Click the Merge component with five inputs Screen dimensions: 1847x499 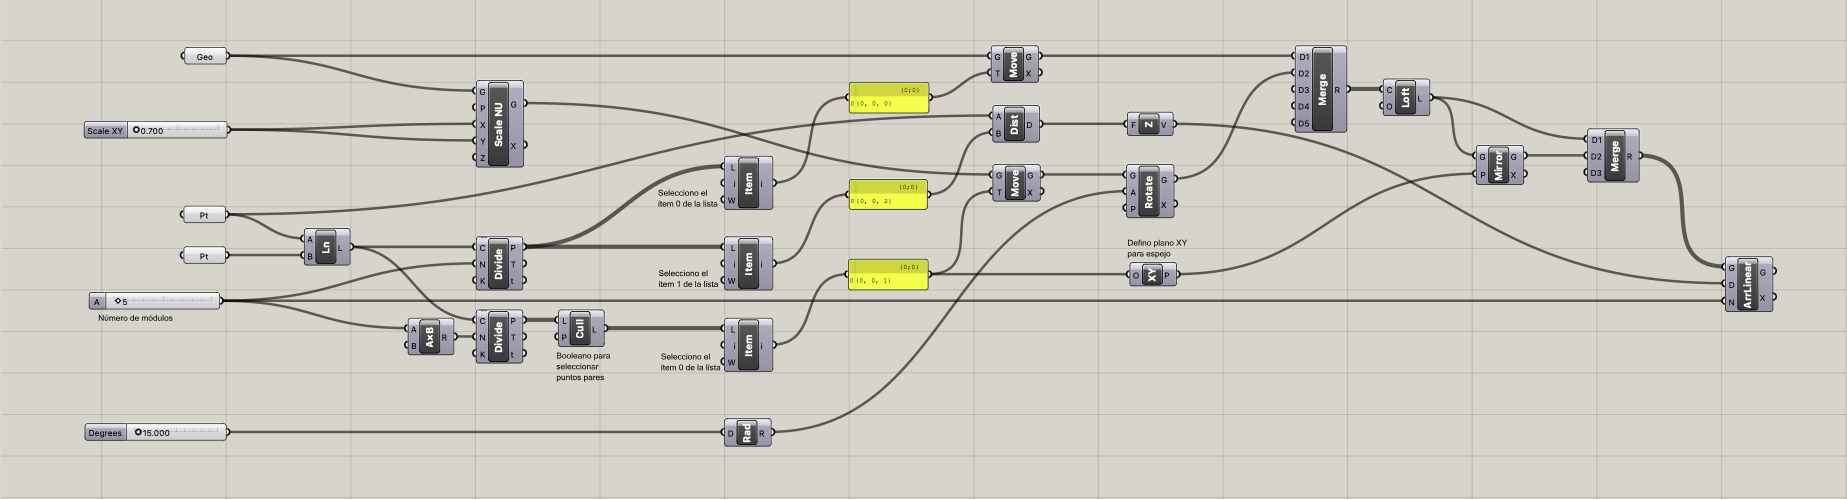coord(1321,89)
